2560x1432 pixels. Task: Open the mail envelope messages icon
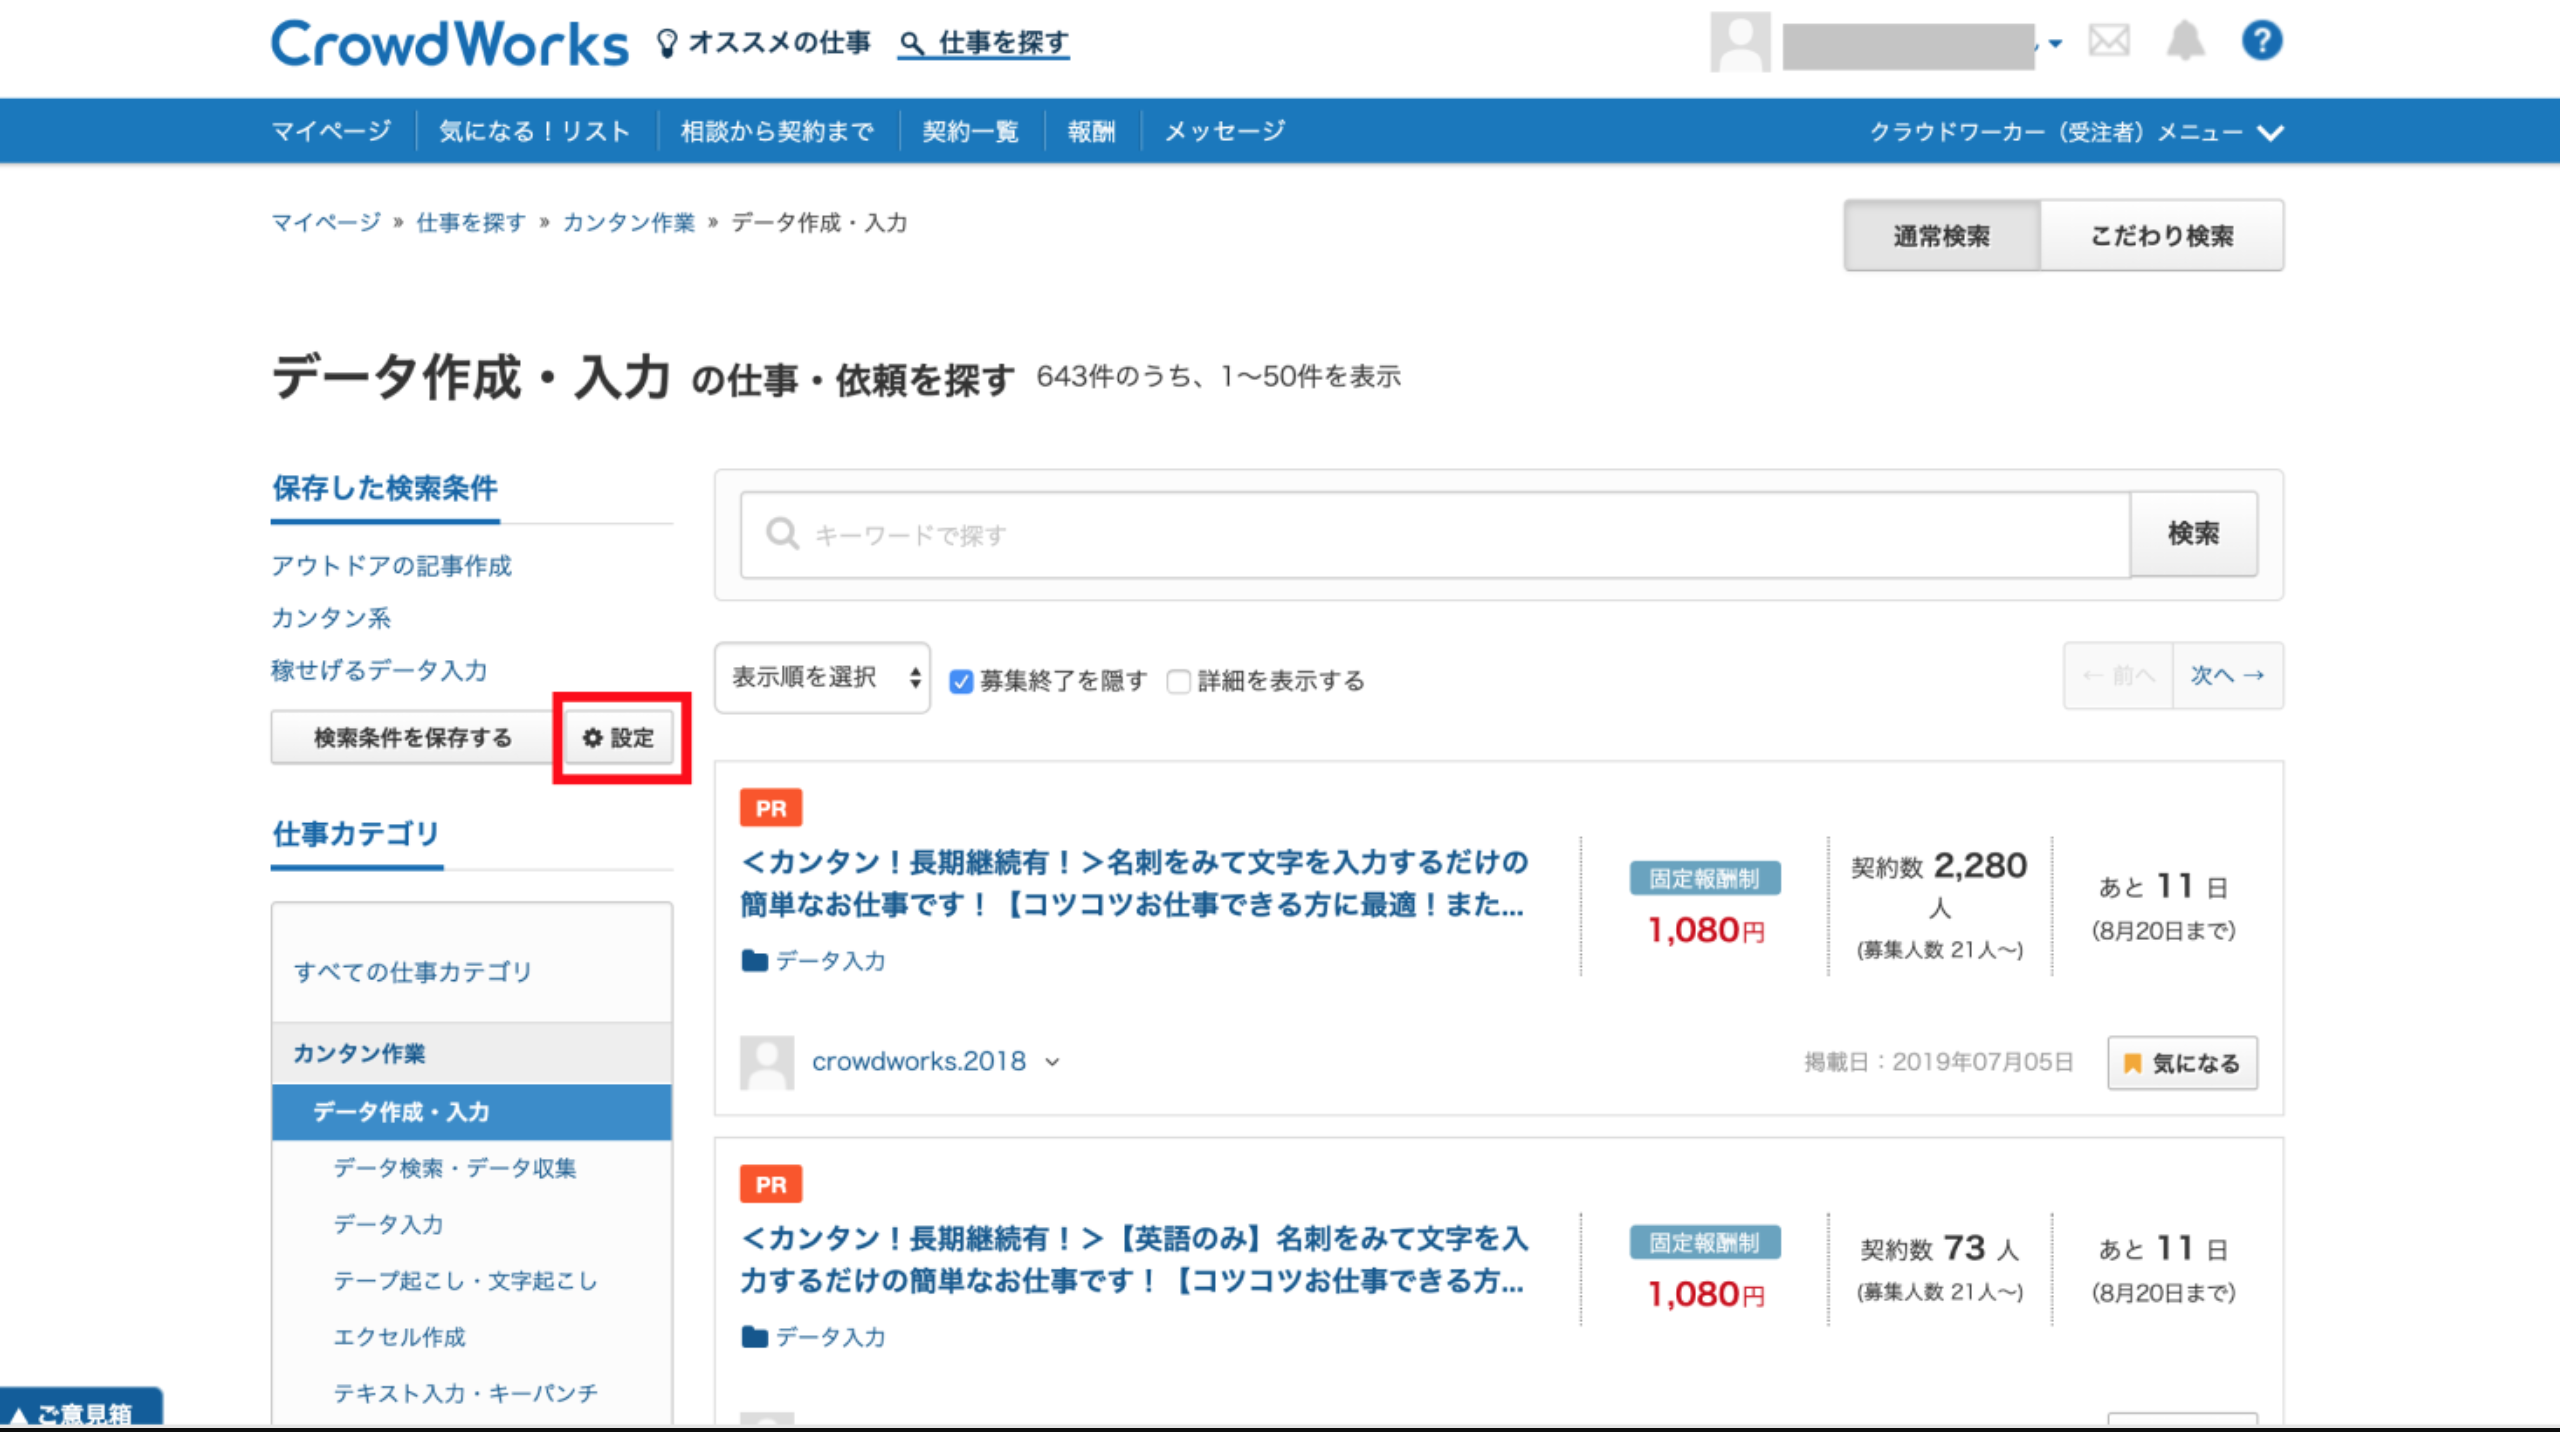[x=2108, y=42]
